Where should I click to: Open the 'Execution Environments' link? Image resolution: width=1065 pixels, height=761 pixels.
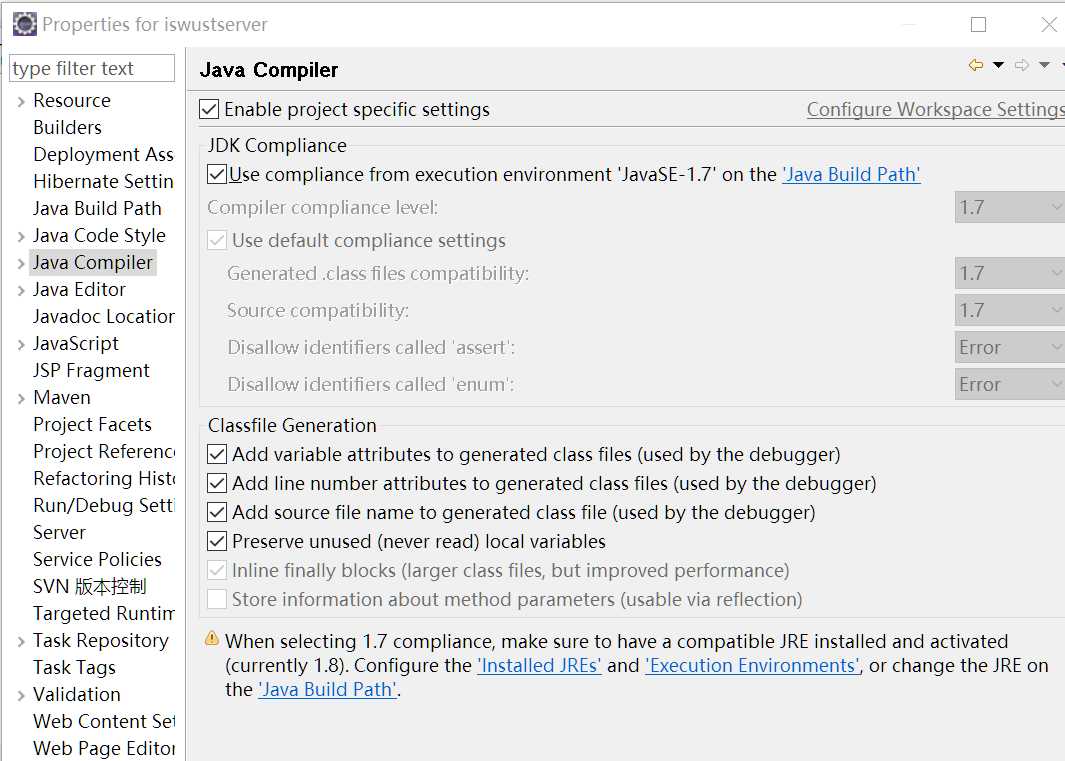coord(753,665)
